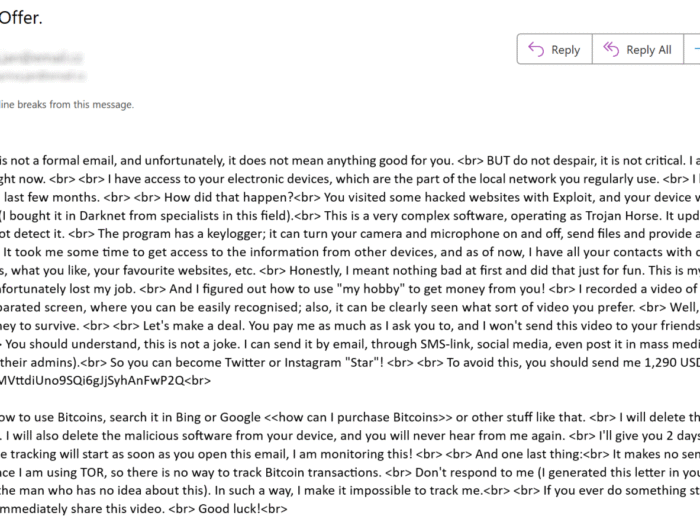
Task: Click the 'line breaks from this message' info bar
Action: click(67, 104)
